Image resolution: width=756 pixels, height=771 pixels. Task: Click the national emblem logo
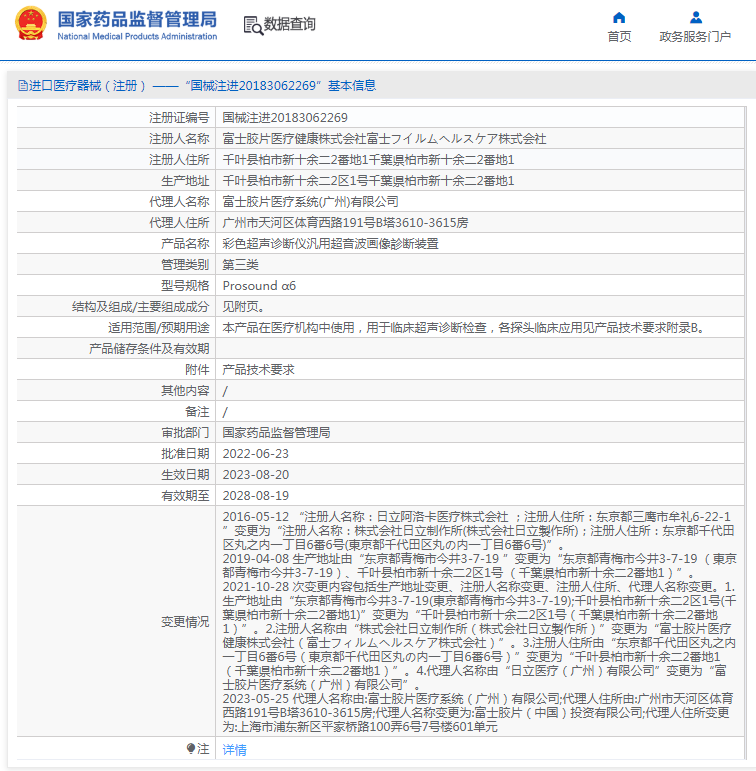pyautogui.click(x=30, y=24)
